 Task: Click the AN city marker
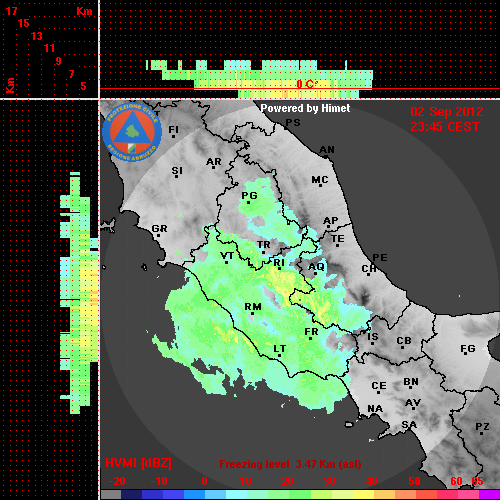(x=326, y=156)
